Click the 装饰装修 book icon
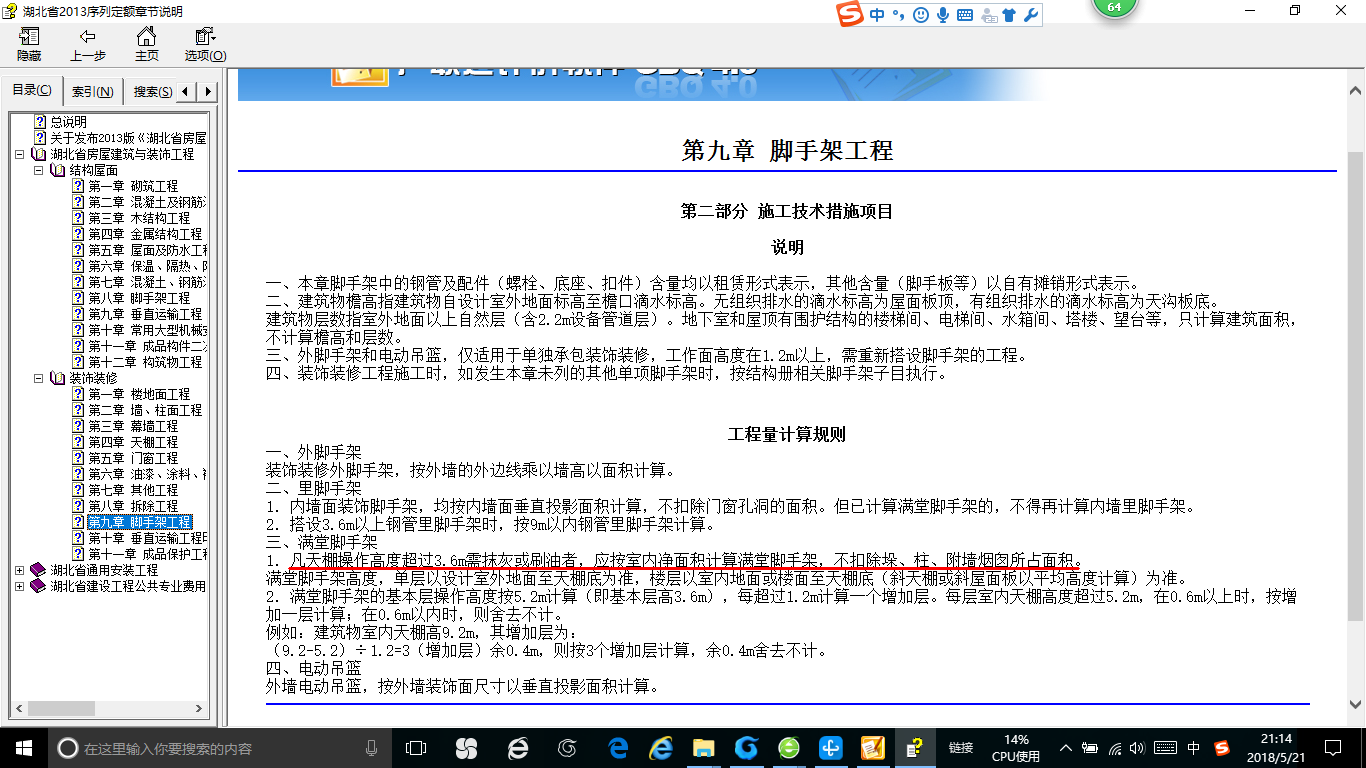The width and height of the screenshot is (1366, 768). (x=57, y=378)
